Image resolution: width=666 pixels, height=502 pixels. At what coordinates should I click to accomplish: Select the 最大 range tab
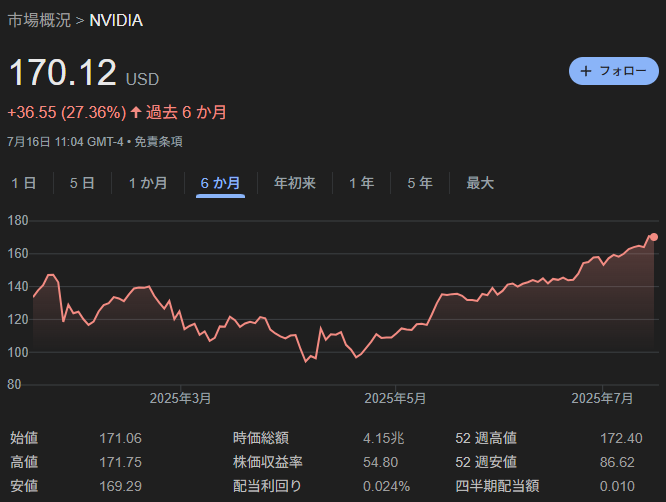480,183
